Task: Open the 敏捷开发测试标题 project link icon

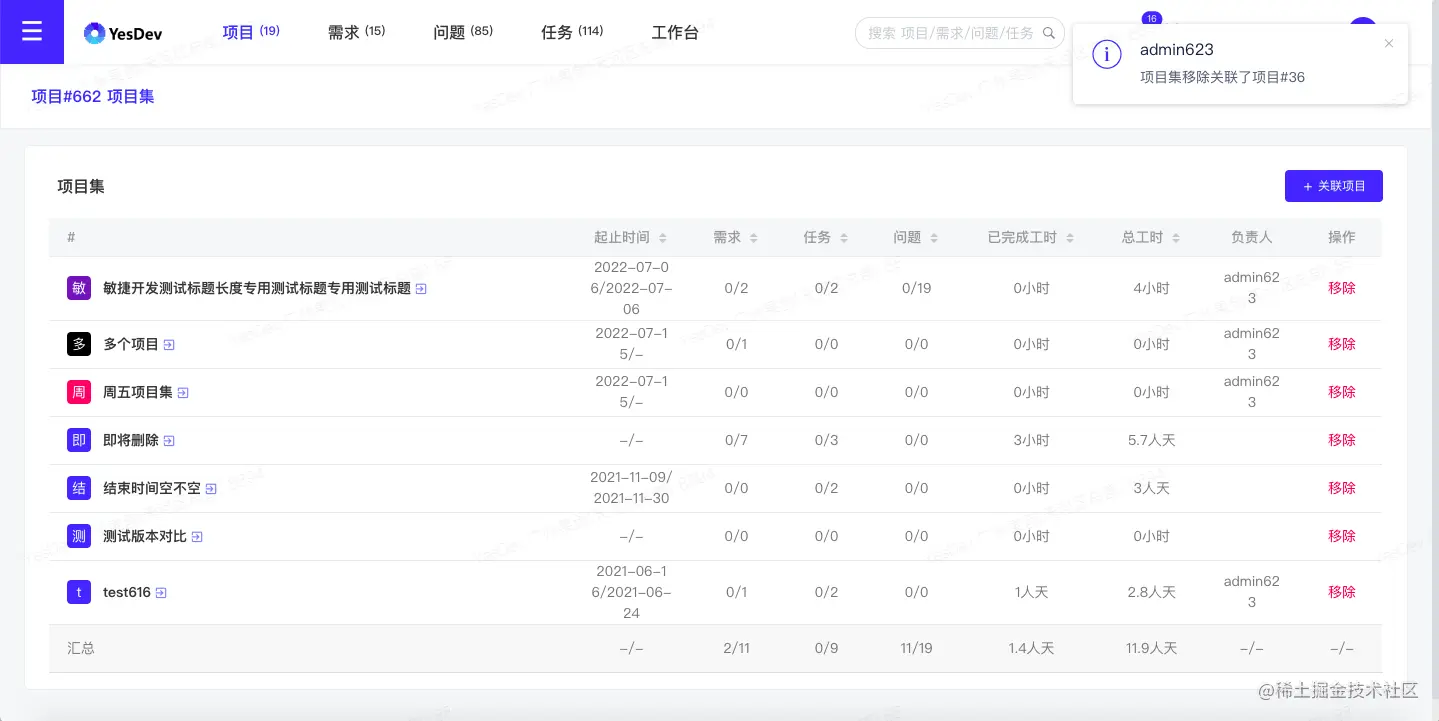Action: point(421,289)
